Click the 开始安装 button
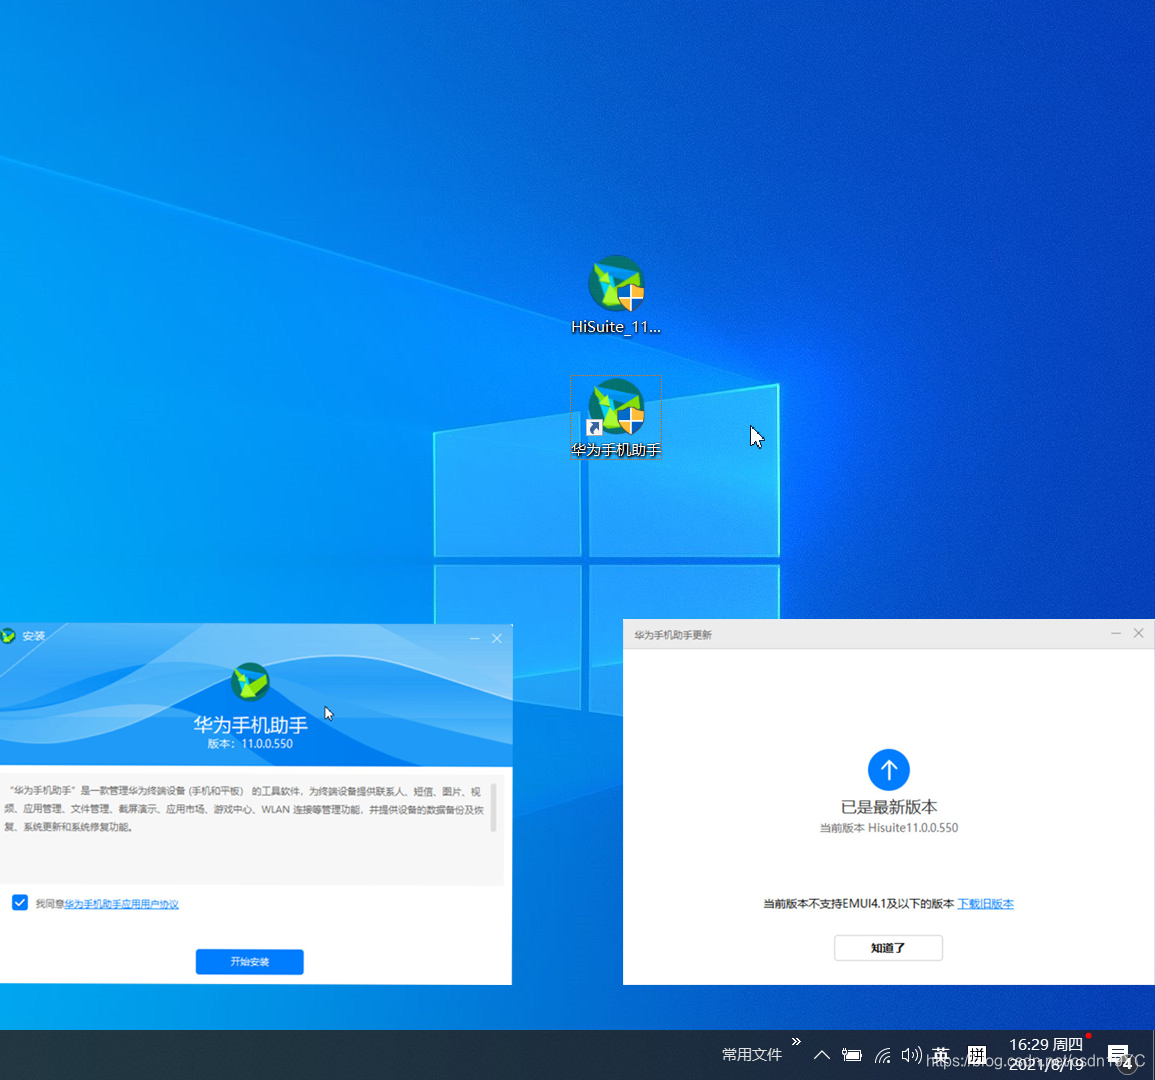 coord(250,961)
